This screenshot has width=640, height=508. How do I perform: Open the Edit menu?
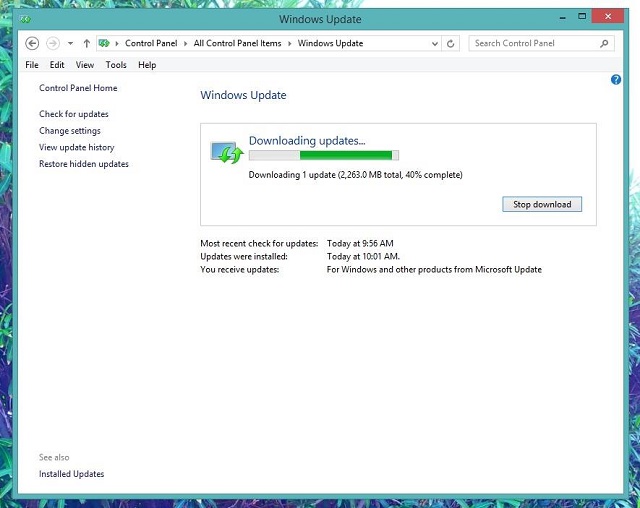[x=57, y=65]
